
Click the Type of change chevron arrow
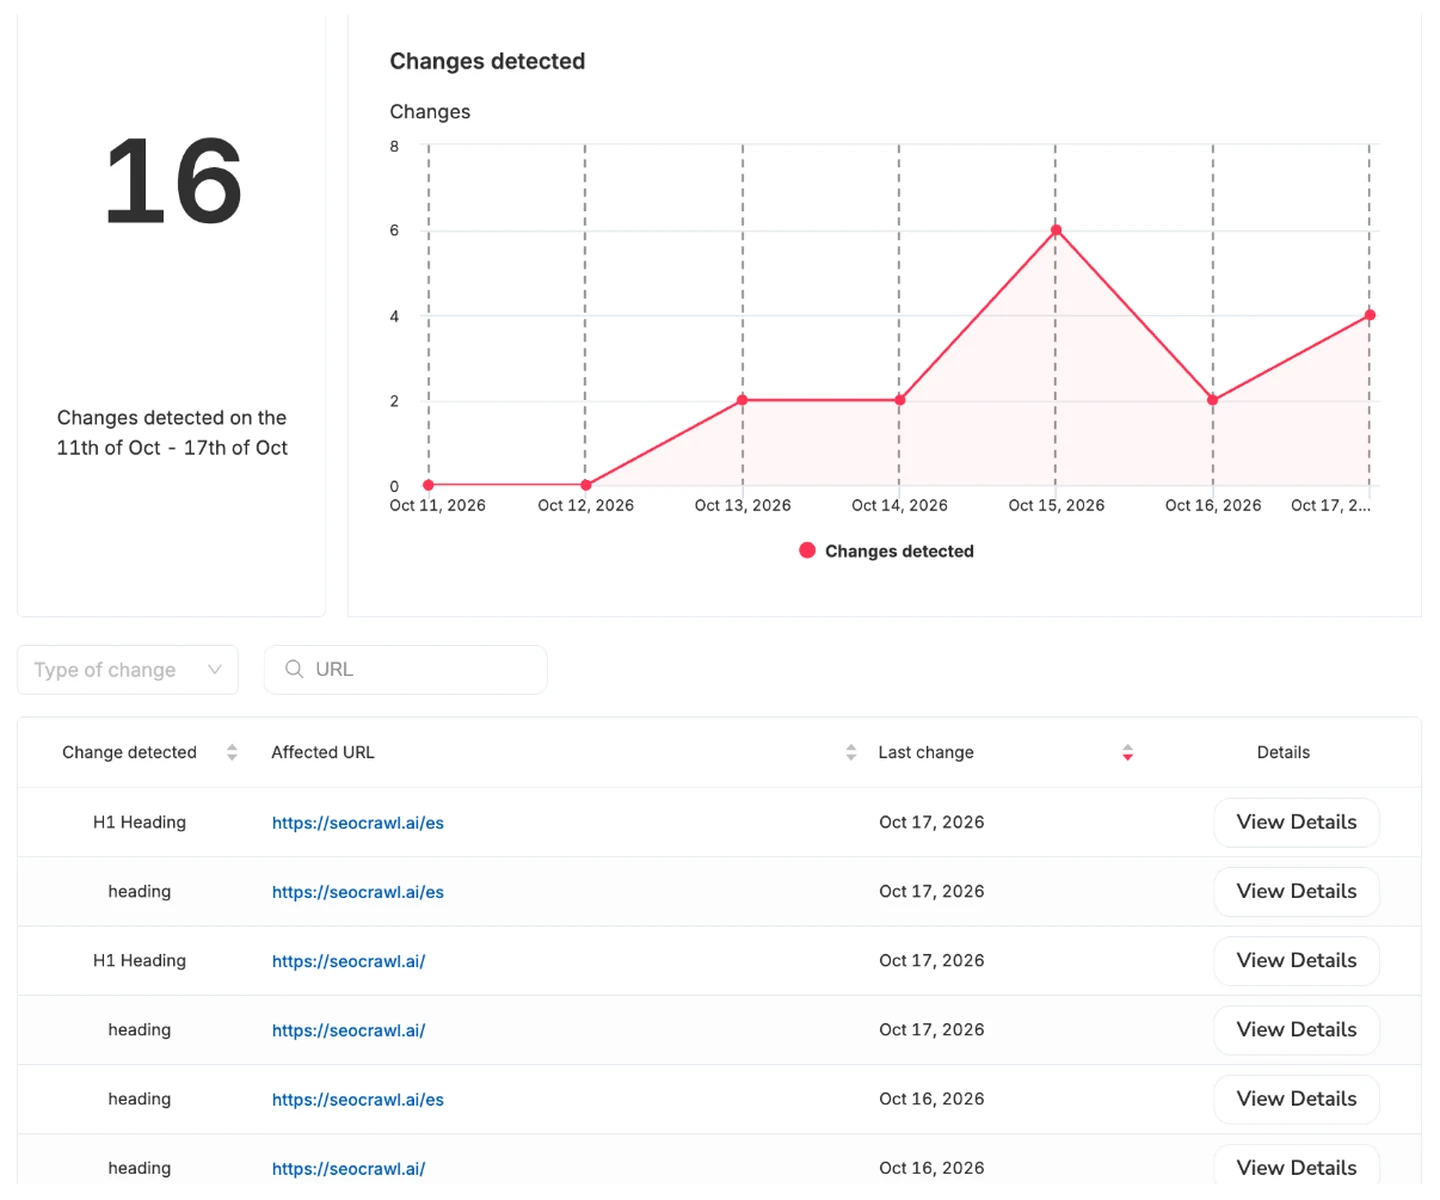pos(214,670)
